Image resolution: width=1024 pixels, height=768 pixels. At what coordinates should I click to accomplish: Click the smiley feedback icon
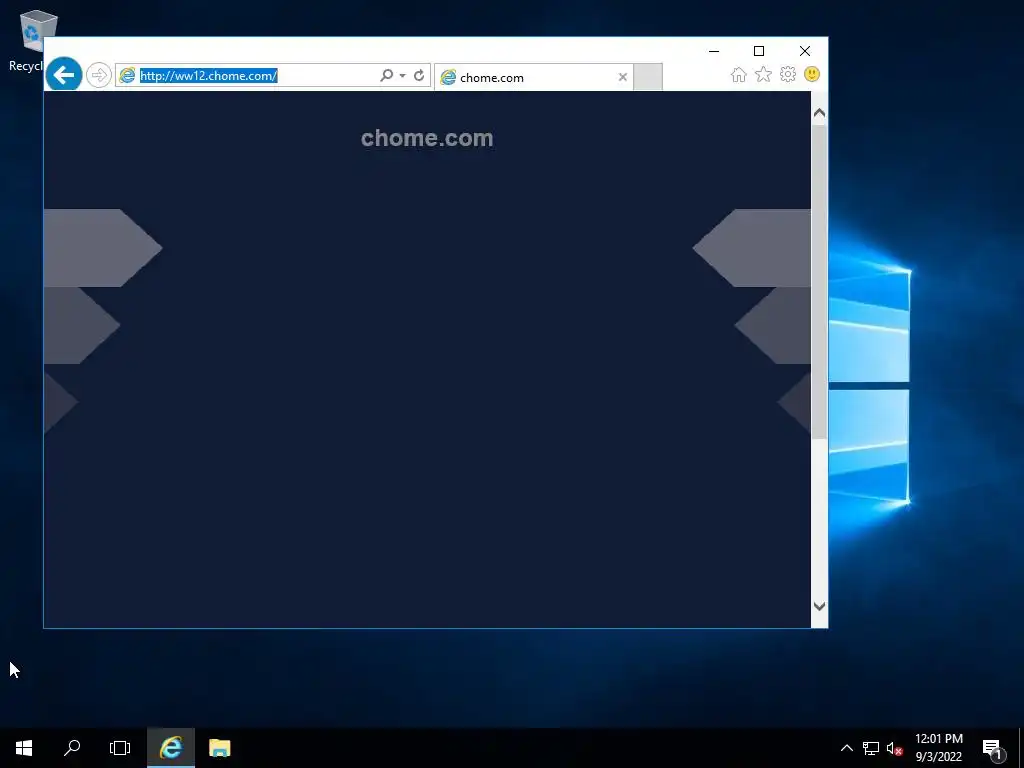(812, 74)
